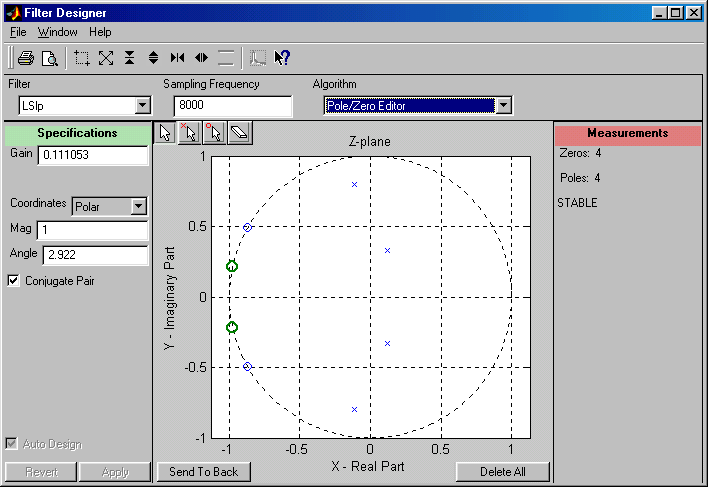Click the Gain value field
Viewport: 708px width, 487px height.
[x=92, y=155]
